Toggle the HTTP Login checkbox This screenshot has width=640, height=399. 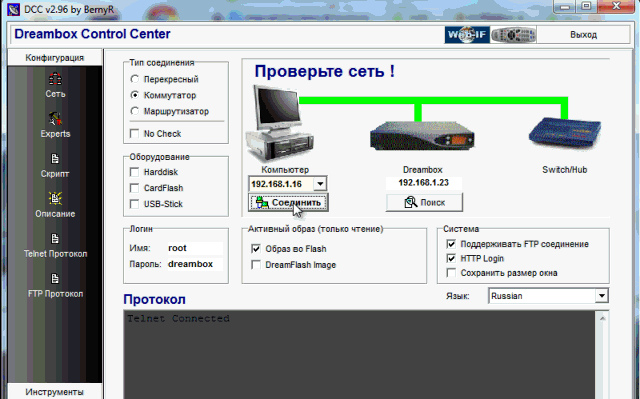pos(451,258)
